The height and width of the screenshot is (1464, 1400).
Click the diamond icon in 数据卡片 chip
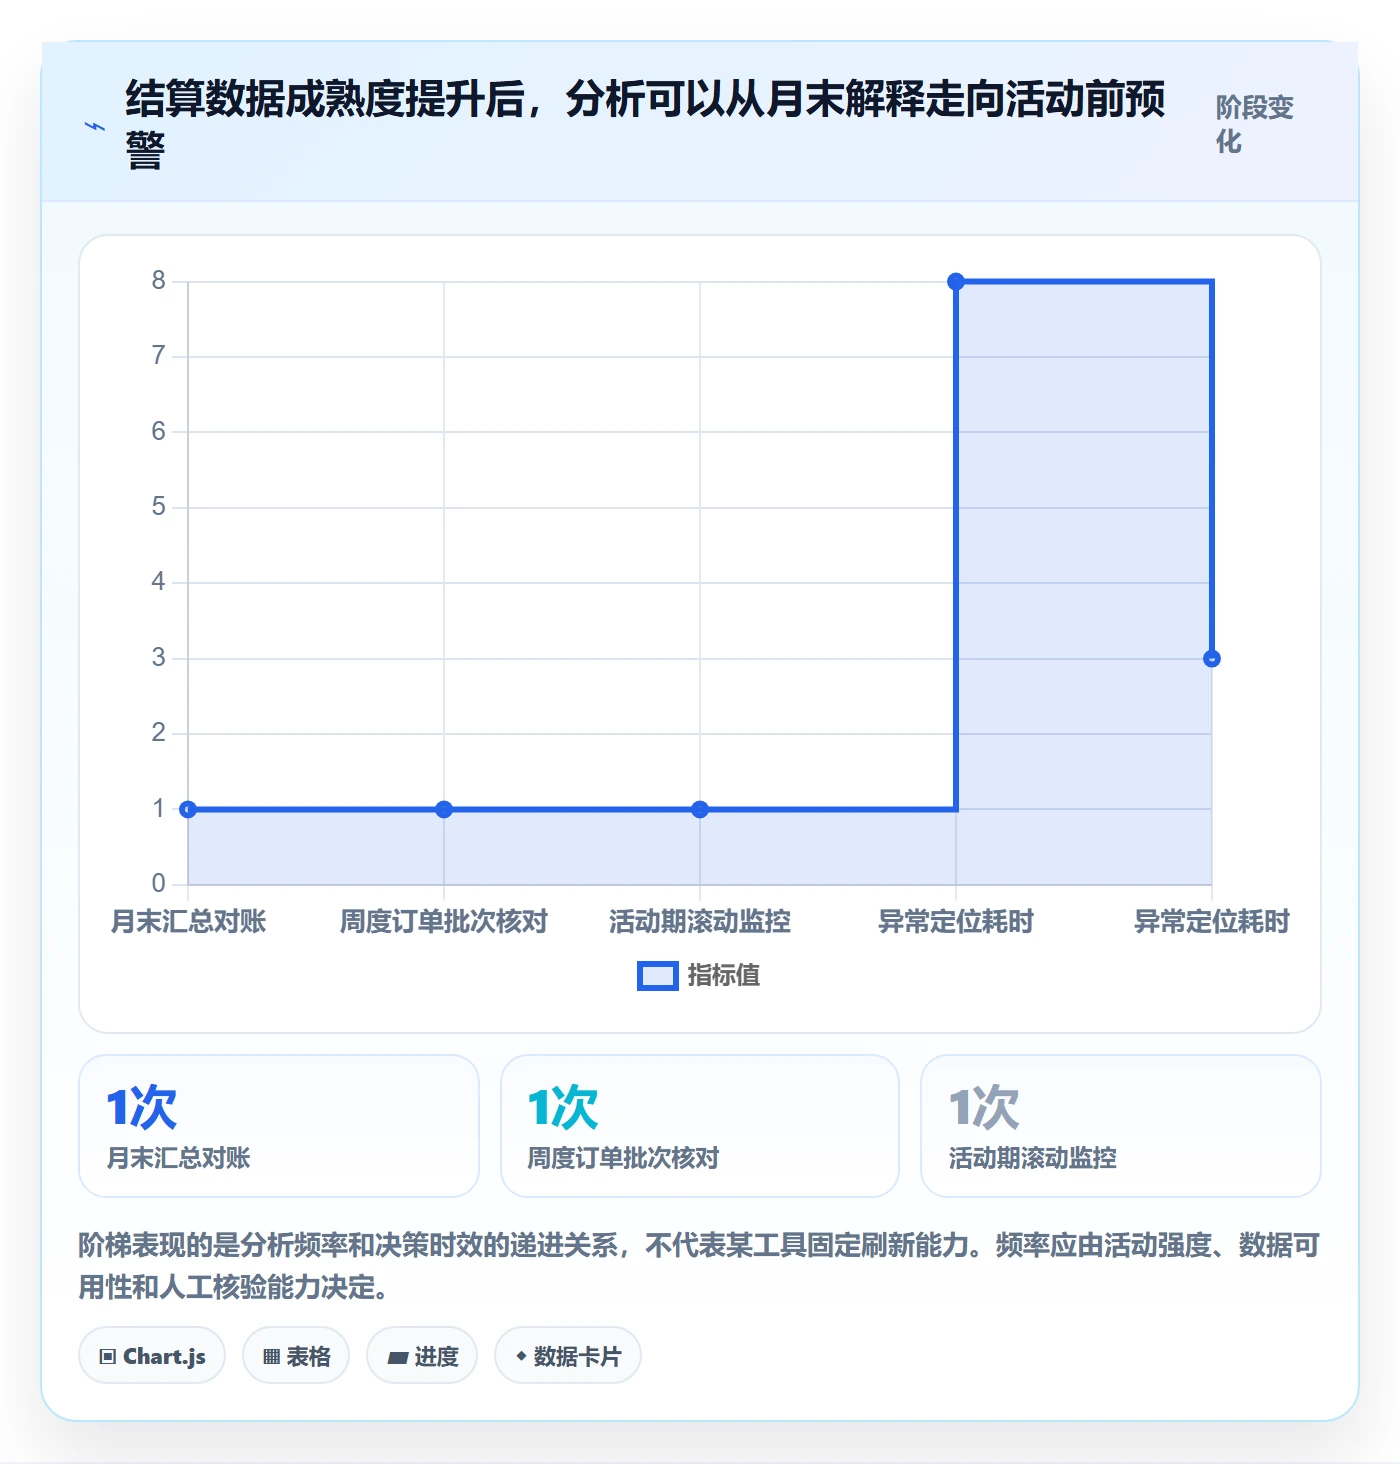coord(521,1356)
